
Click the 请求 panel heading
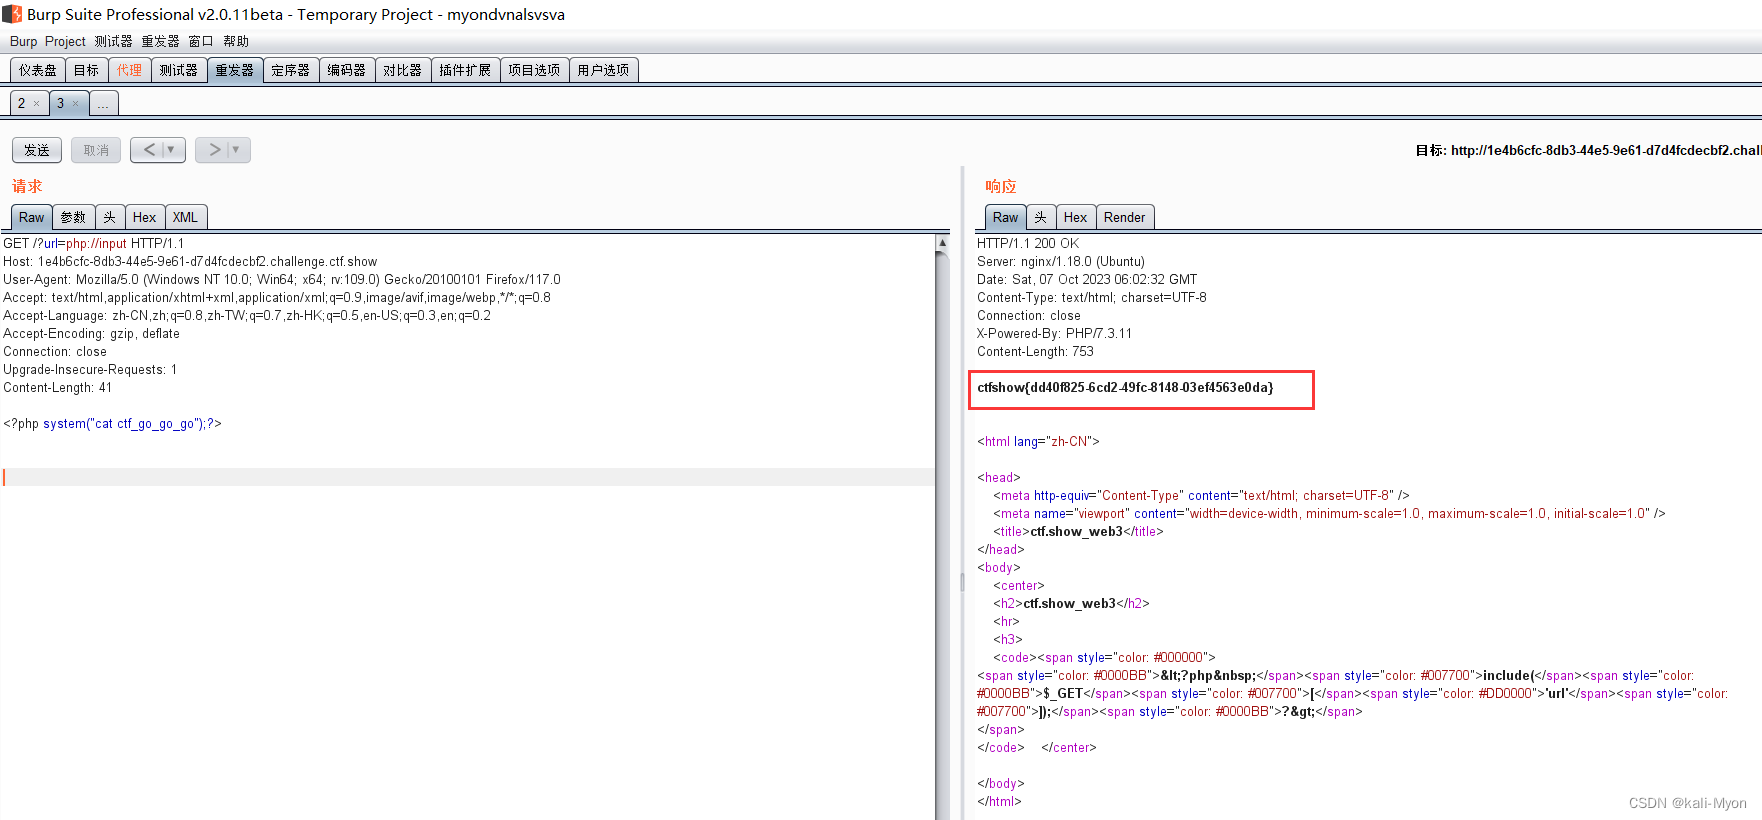coord(27,186)
